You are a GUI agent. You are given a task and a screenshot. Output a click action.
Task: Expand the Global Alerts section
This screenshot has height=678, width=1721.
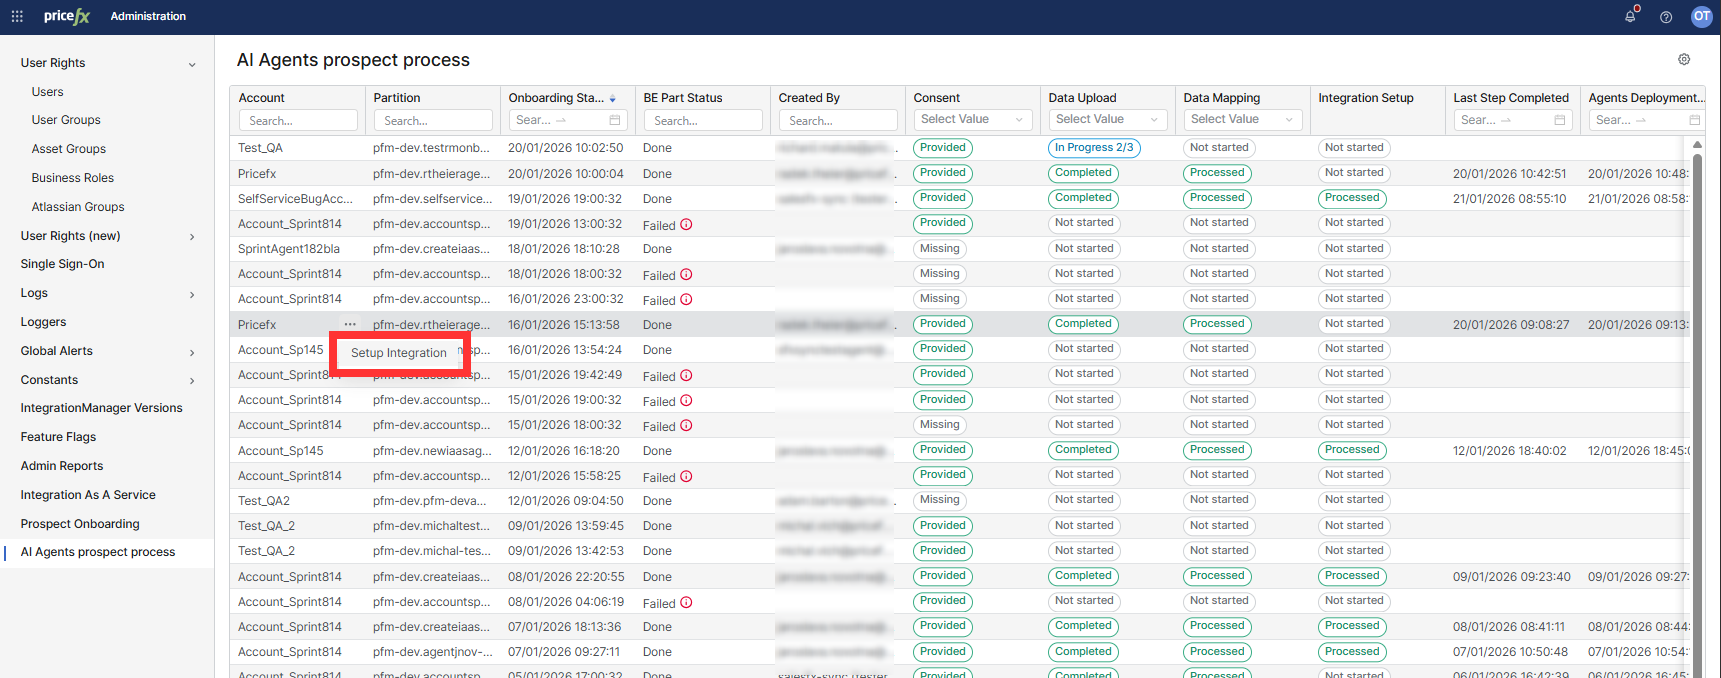192,352
